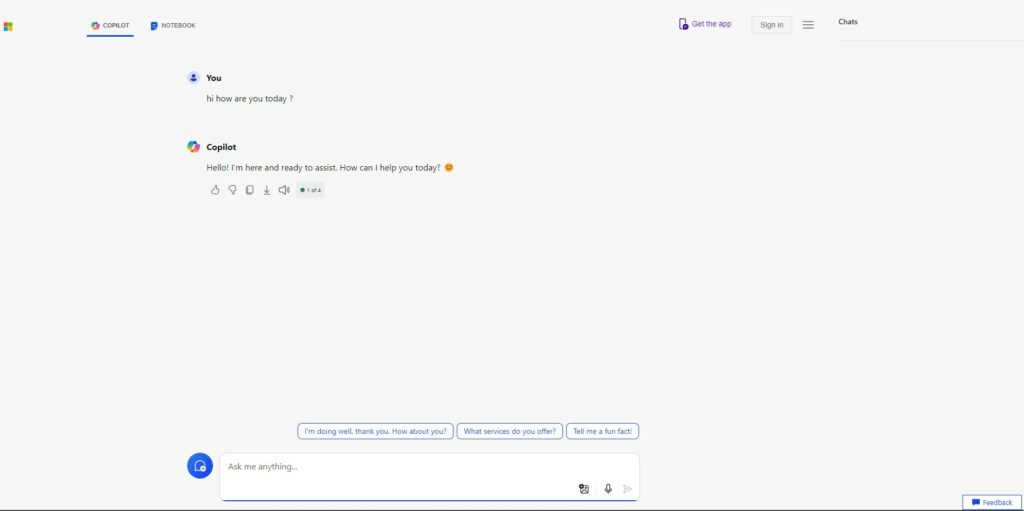Like the response with thumbs up
The width and height of the screenshot is (1024, 511).
click(x=215, y=190)
